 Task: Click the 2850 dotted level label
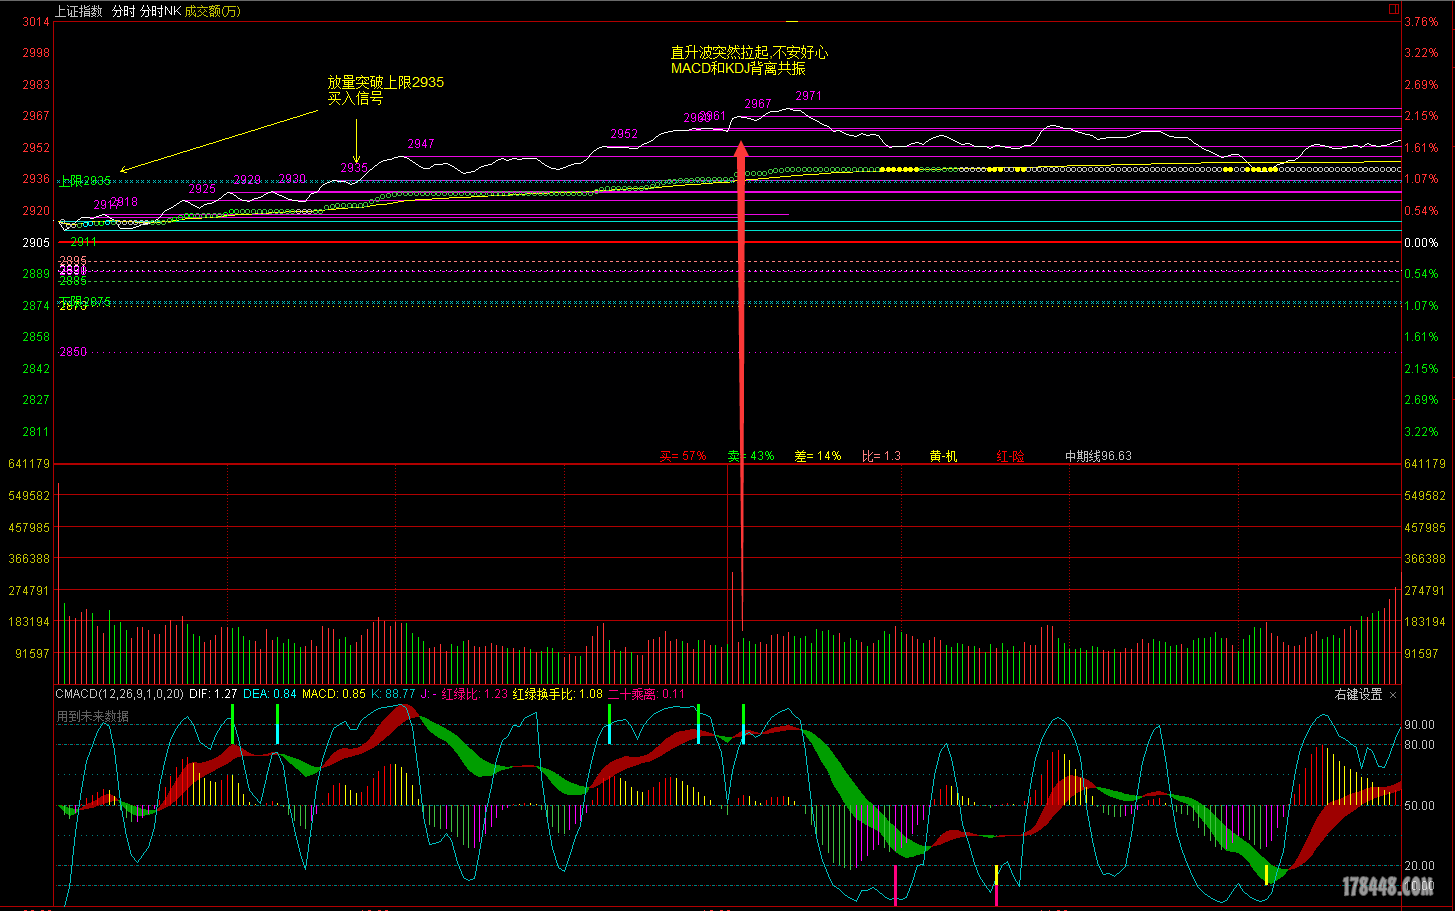73,352
